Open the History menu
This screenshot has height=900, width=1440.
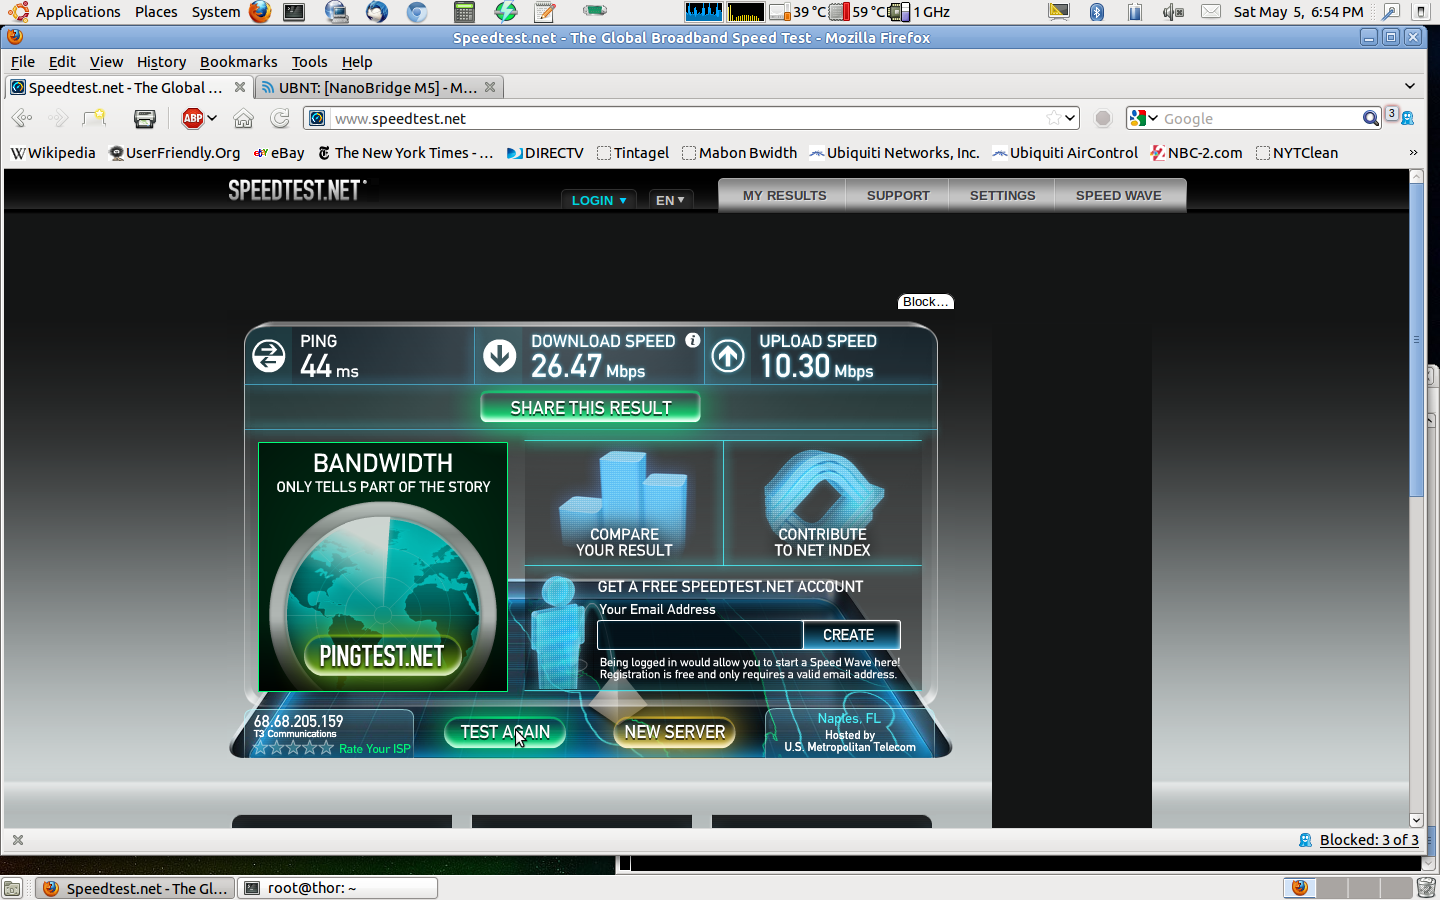coord(161,62)
